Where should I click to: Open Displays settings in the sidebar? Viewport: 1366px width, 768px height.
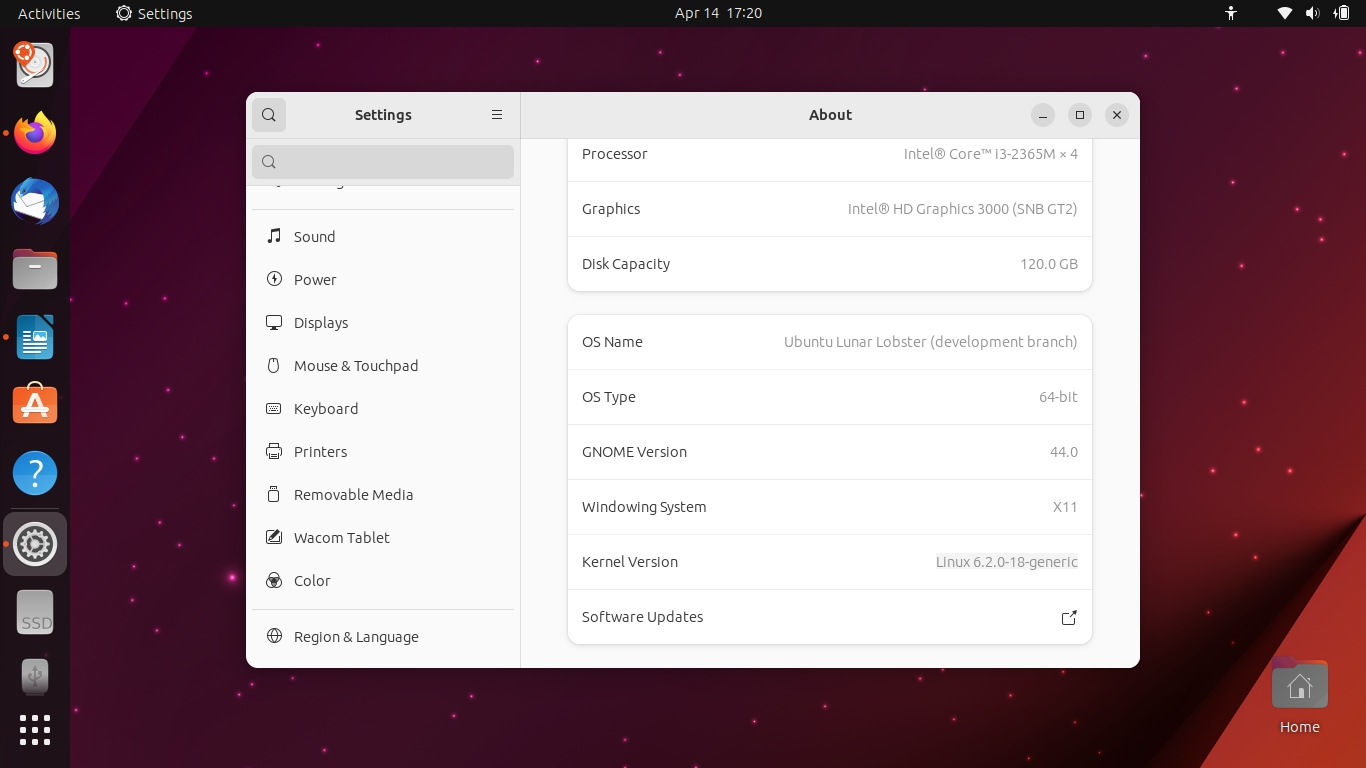click(321, 322)
